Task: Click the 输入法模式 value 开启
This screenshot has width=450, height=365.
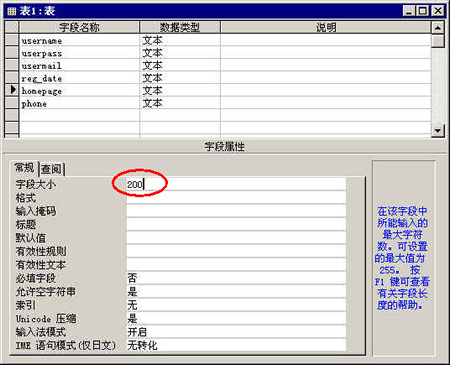Action: tap(236, 331)
